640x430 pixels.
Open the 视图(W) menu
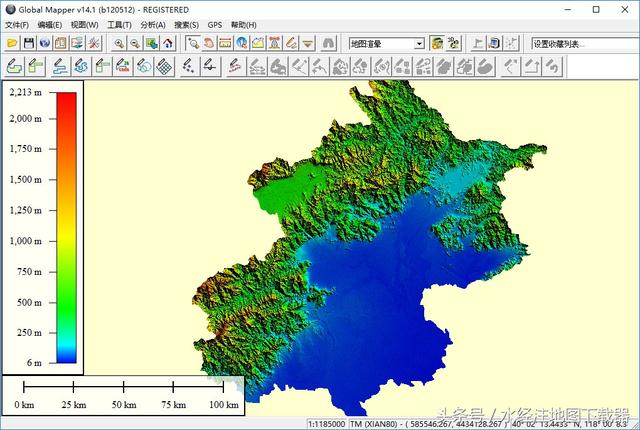coord(84,25)
